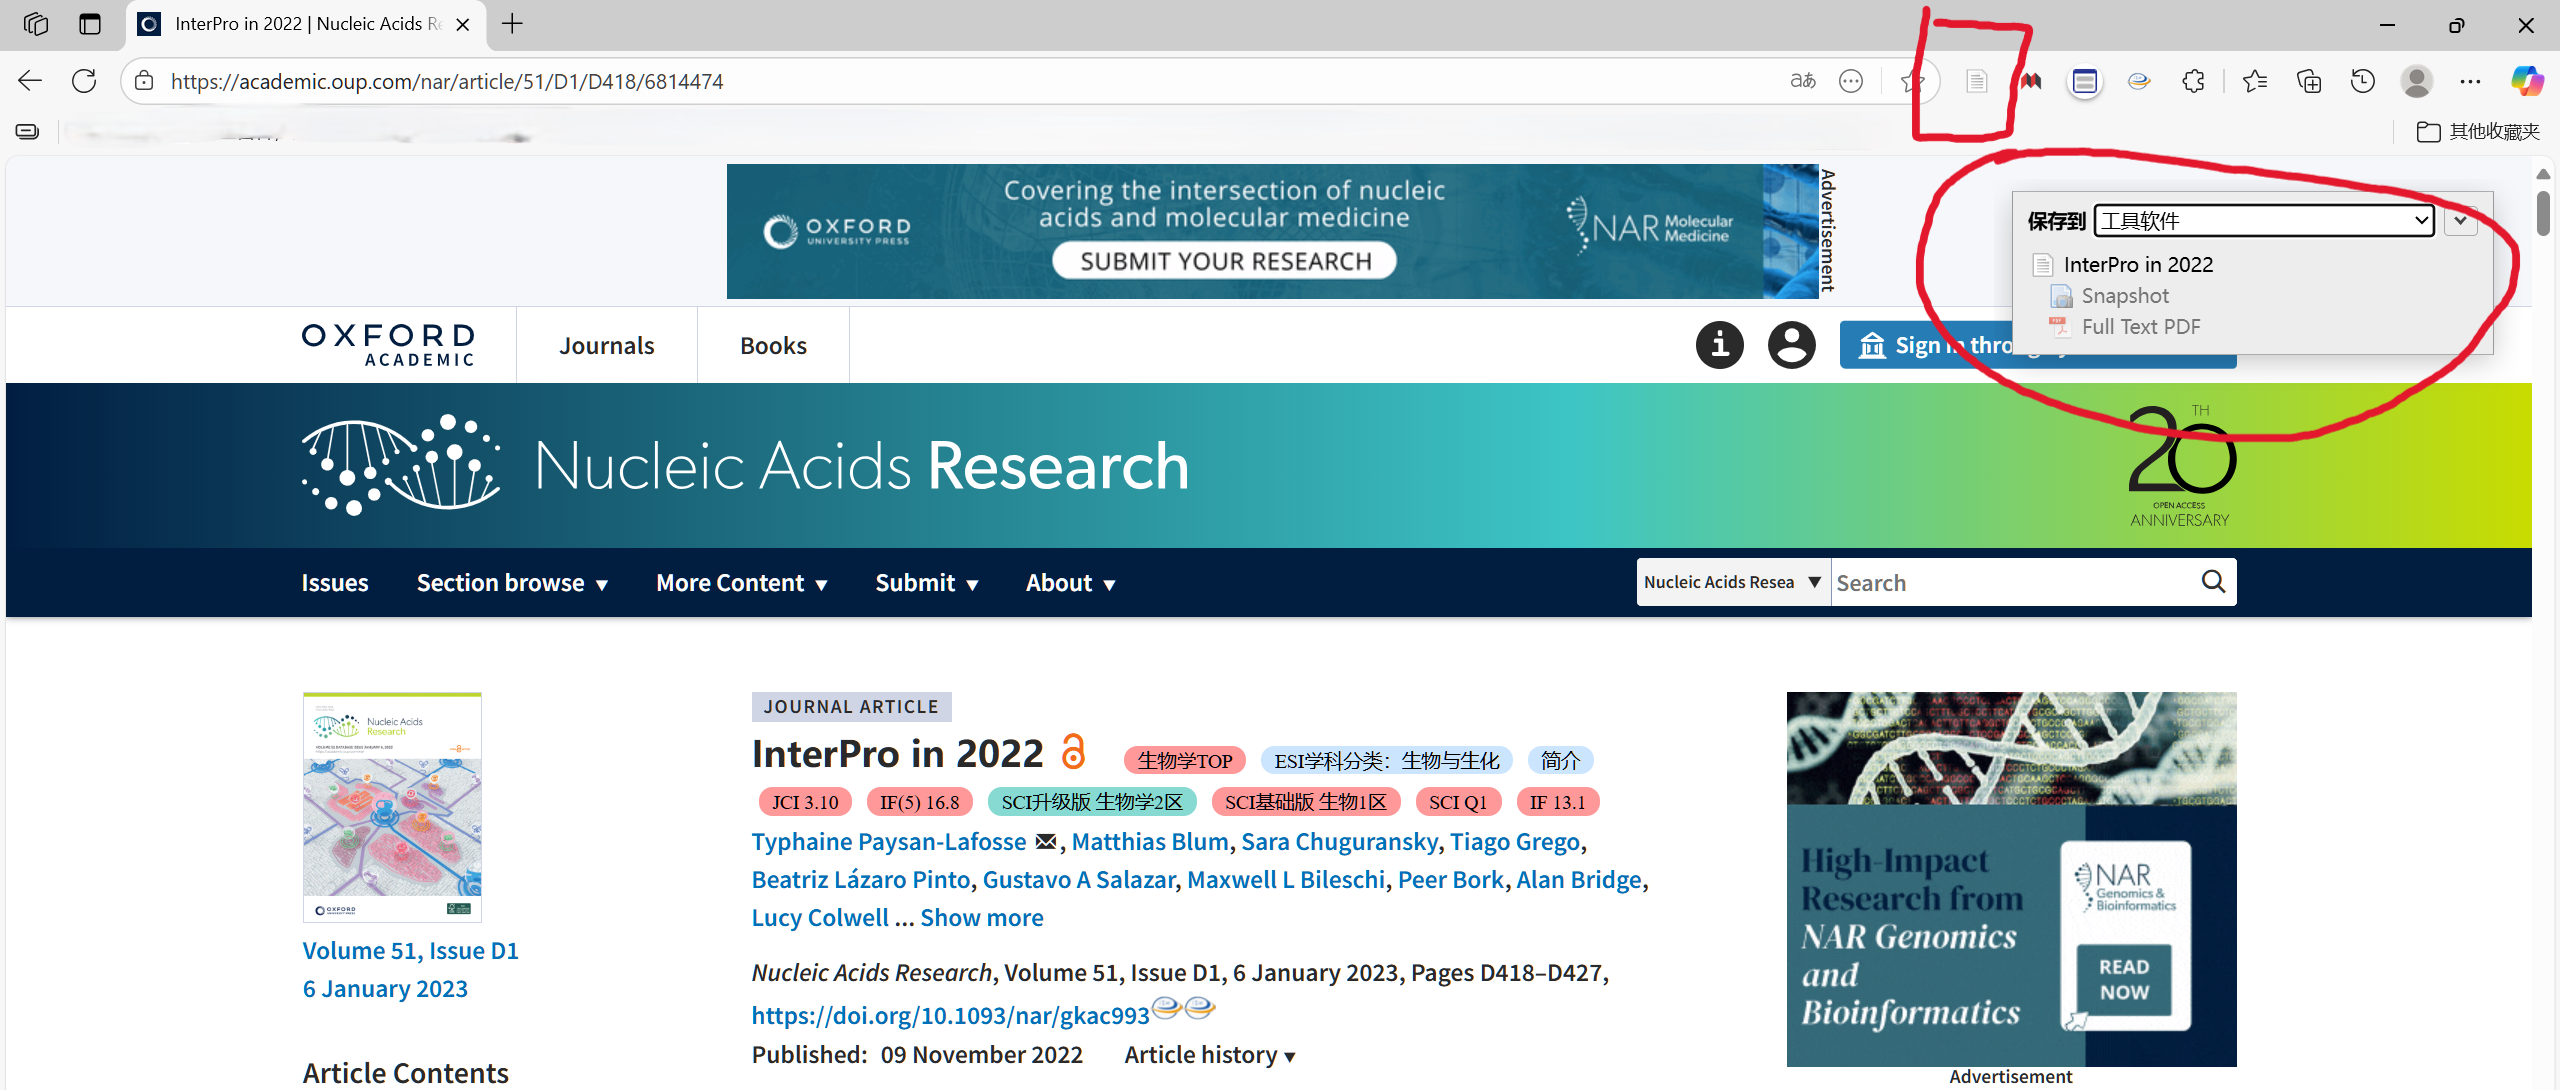Screen dimensions: 2560x1090
Task: Save to Zotero connector icon
Action: pyautogui.click(x=1976, y=81)
